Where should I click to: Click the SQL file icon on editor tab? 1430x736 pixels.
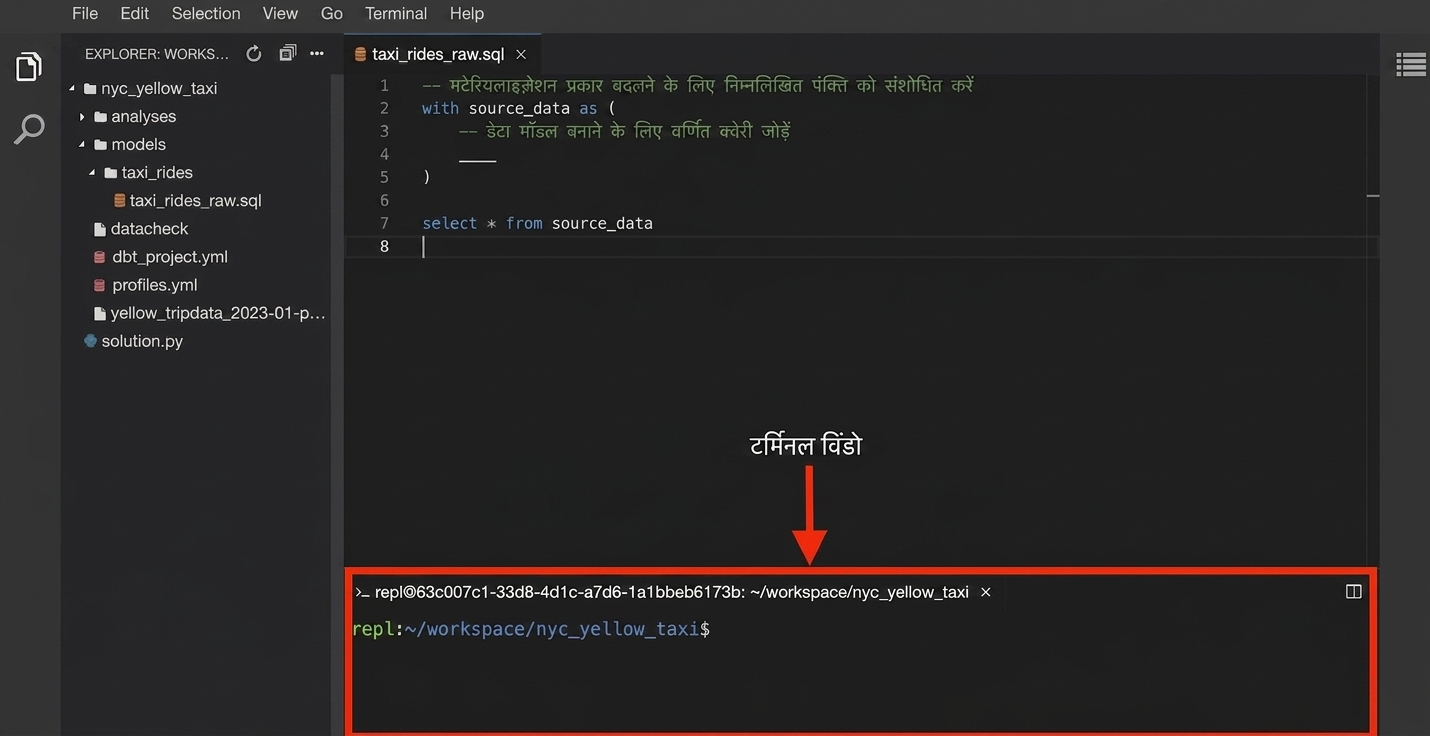(361, 54)
